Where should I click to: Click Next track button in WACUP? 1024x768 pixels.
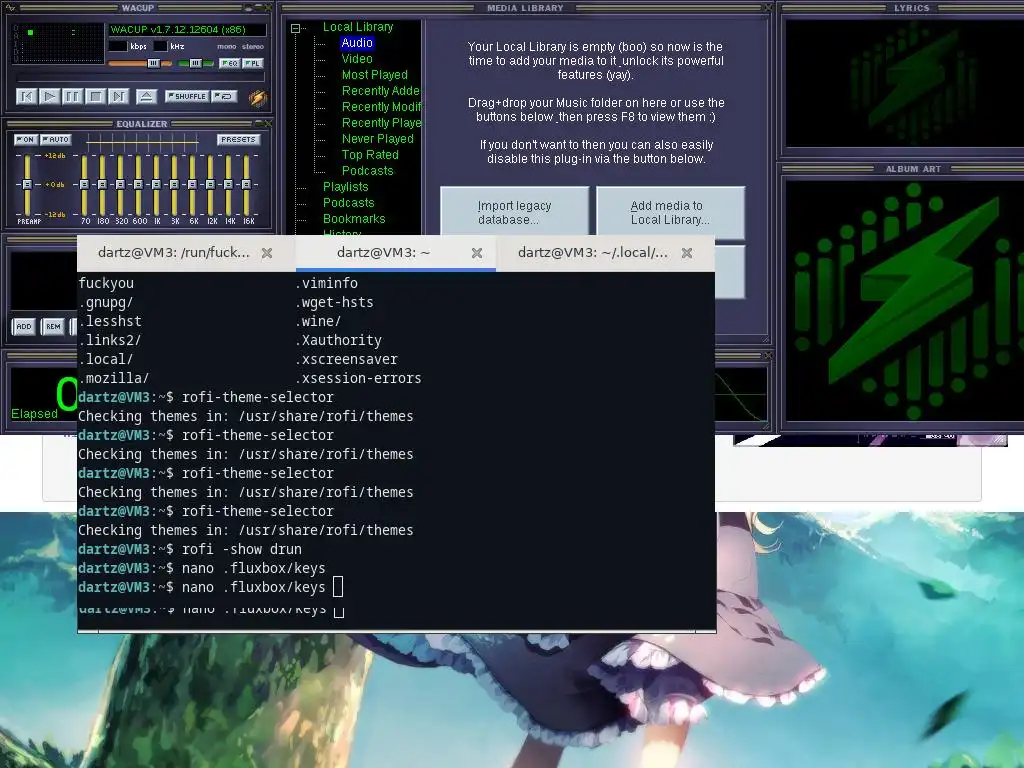coord(118,97)
